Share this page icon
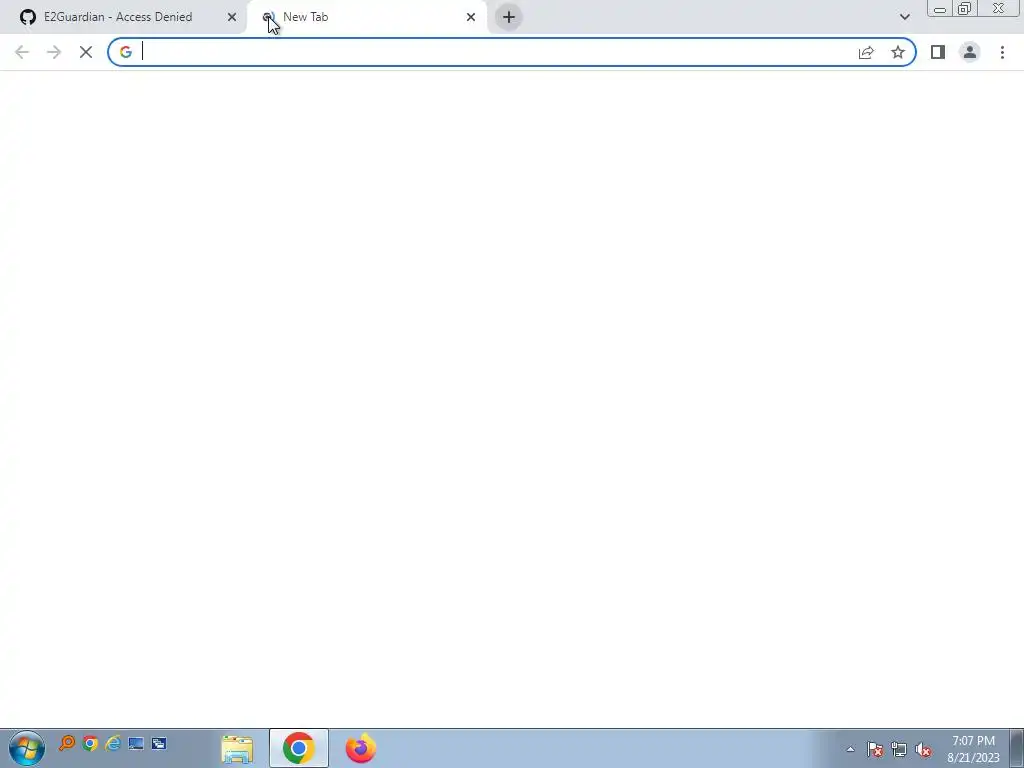 tap(866, 52)
